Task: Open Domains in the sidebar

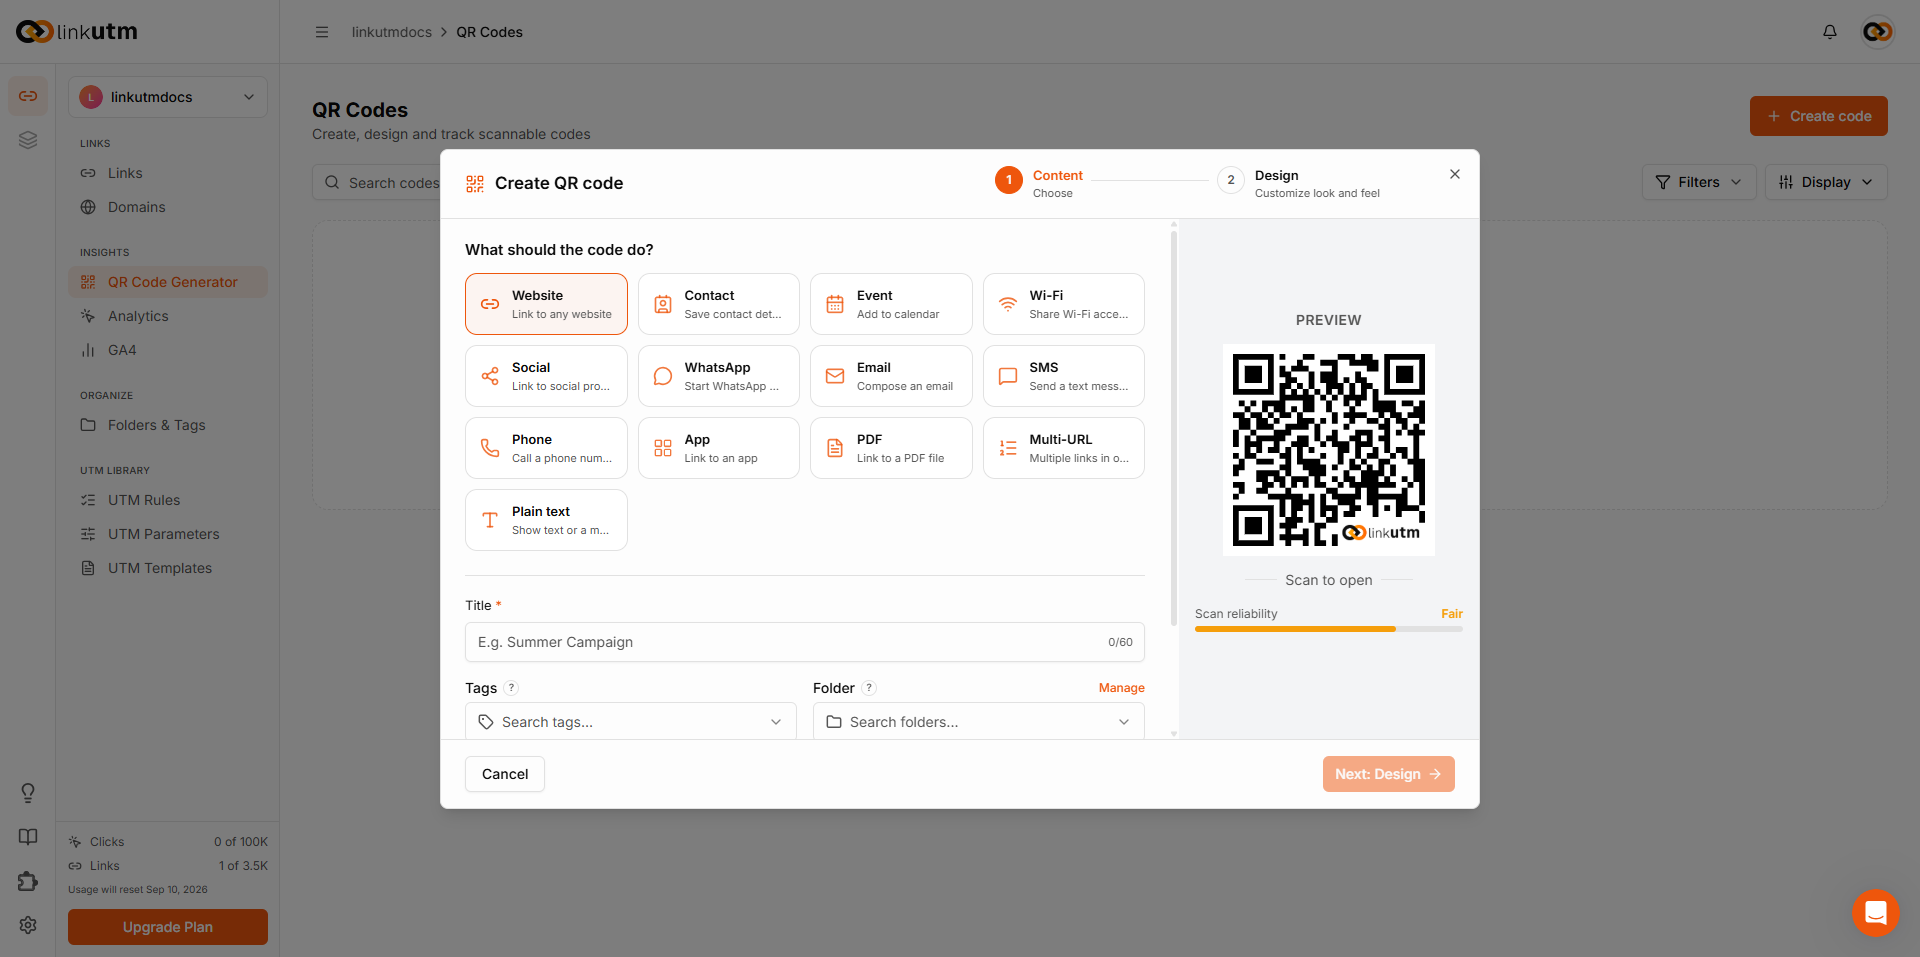Action: click(168, 207)
